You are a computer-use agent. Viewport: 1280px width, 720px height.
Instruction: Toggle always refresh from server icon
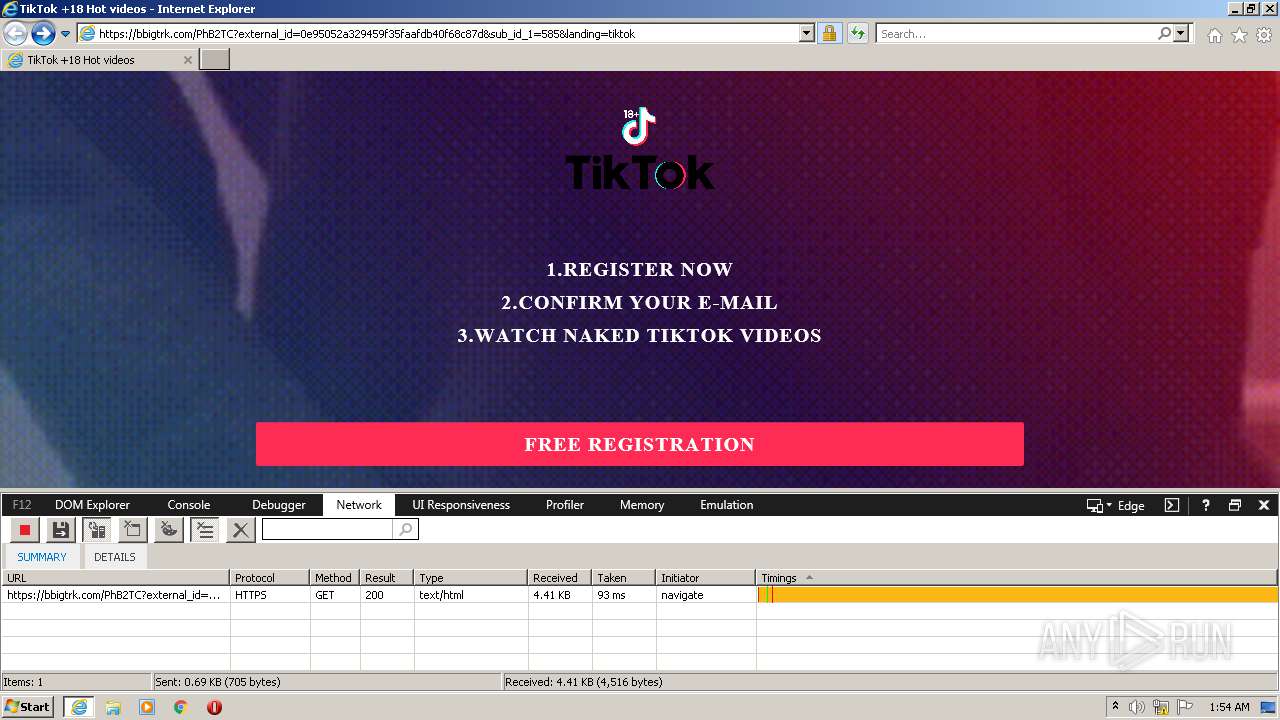(97, 530)
